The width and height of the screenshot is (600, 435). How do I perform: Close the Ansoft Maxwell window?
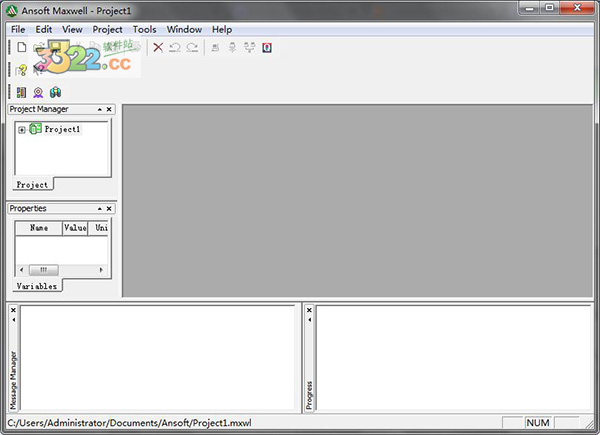coord(577,8)
